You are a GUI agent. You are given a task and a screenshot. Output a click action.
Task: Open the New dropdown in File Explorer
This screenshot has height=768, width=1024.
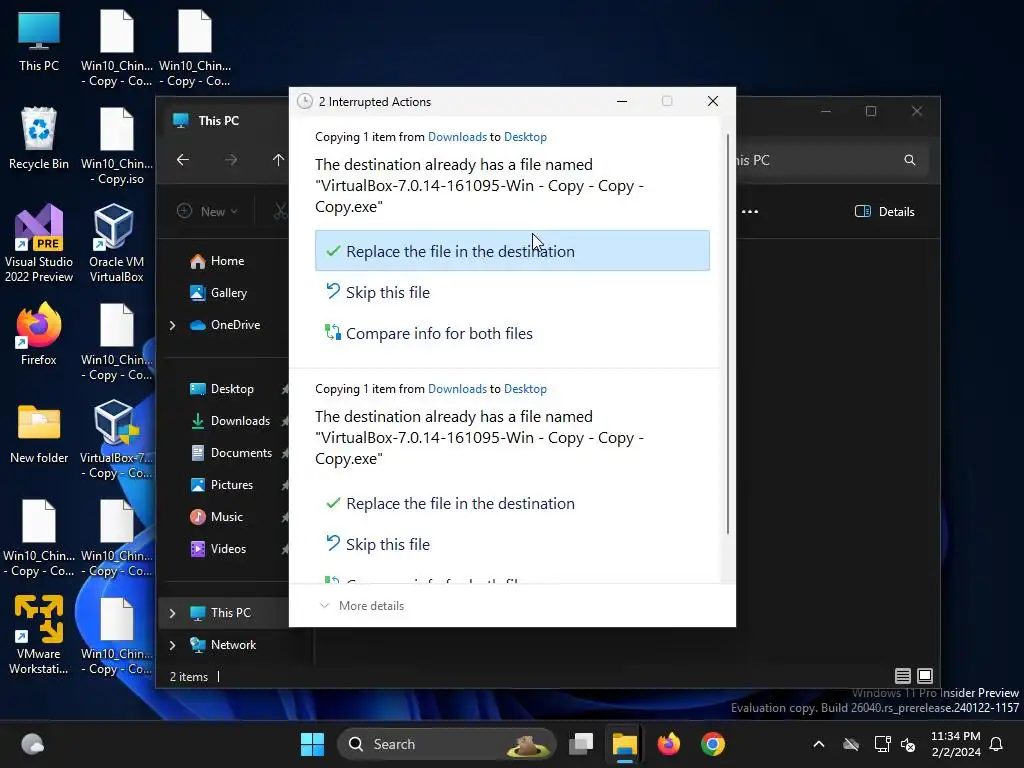coord(207,211)
